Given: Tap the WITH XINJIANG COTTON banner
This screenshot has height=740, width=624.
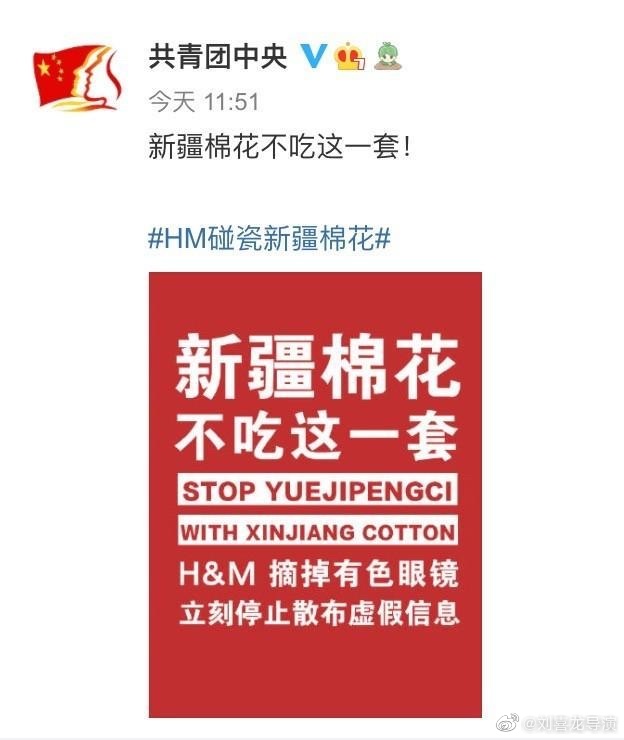Looking at the screenshot, I should tap(318, 531).
